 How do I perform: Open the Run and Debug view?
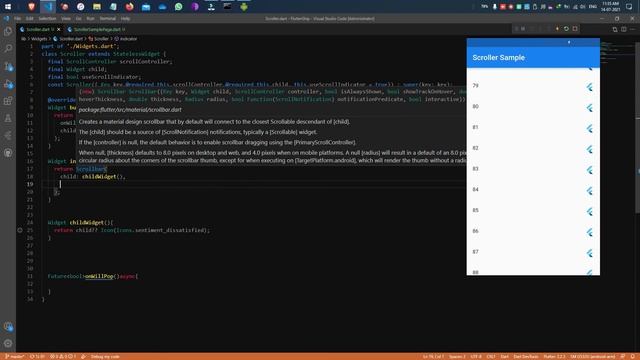click(8, 84)
